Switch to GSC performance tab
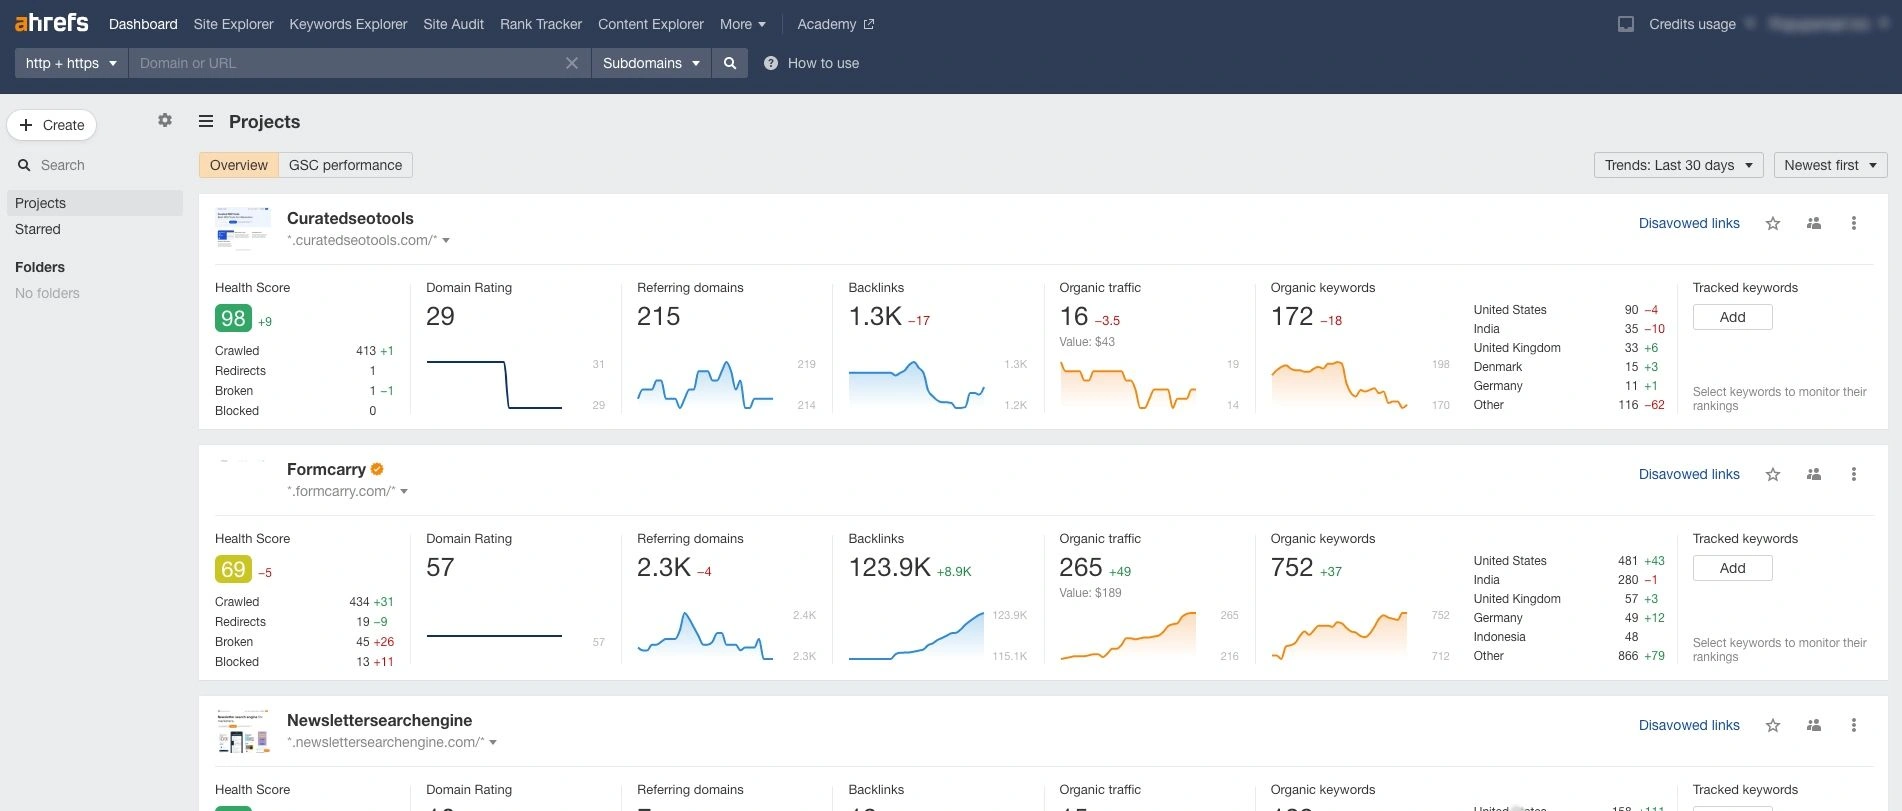 click(345, 165)
